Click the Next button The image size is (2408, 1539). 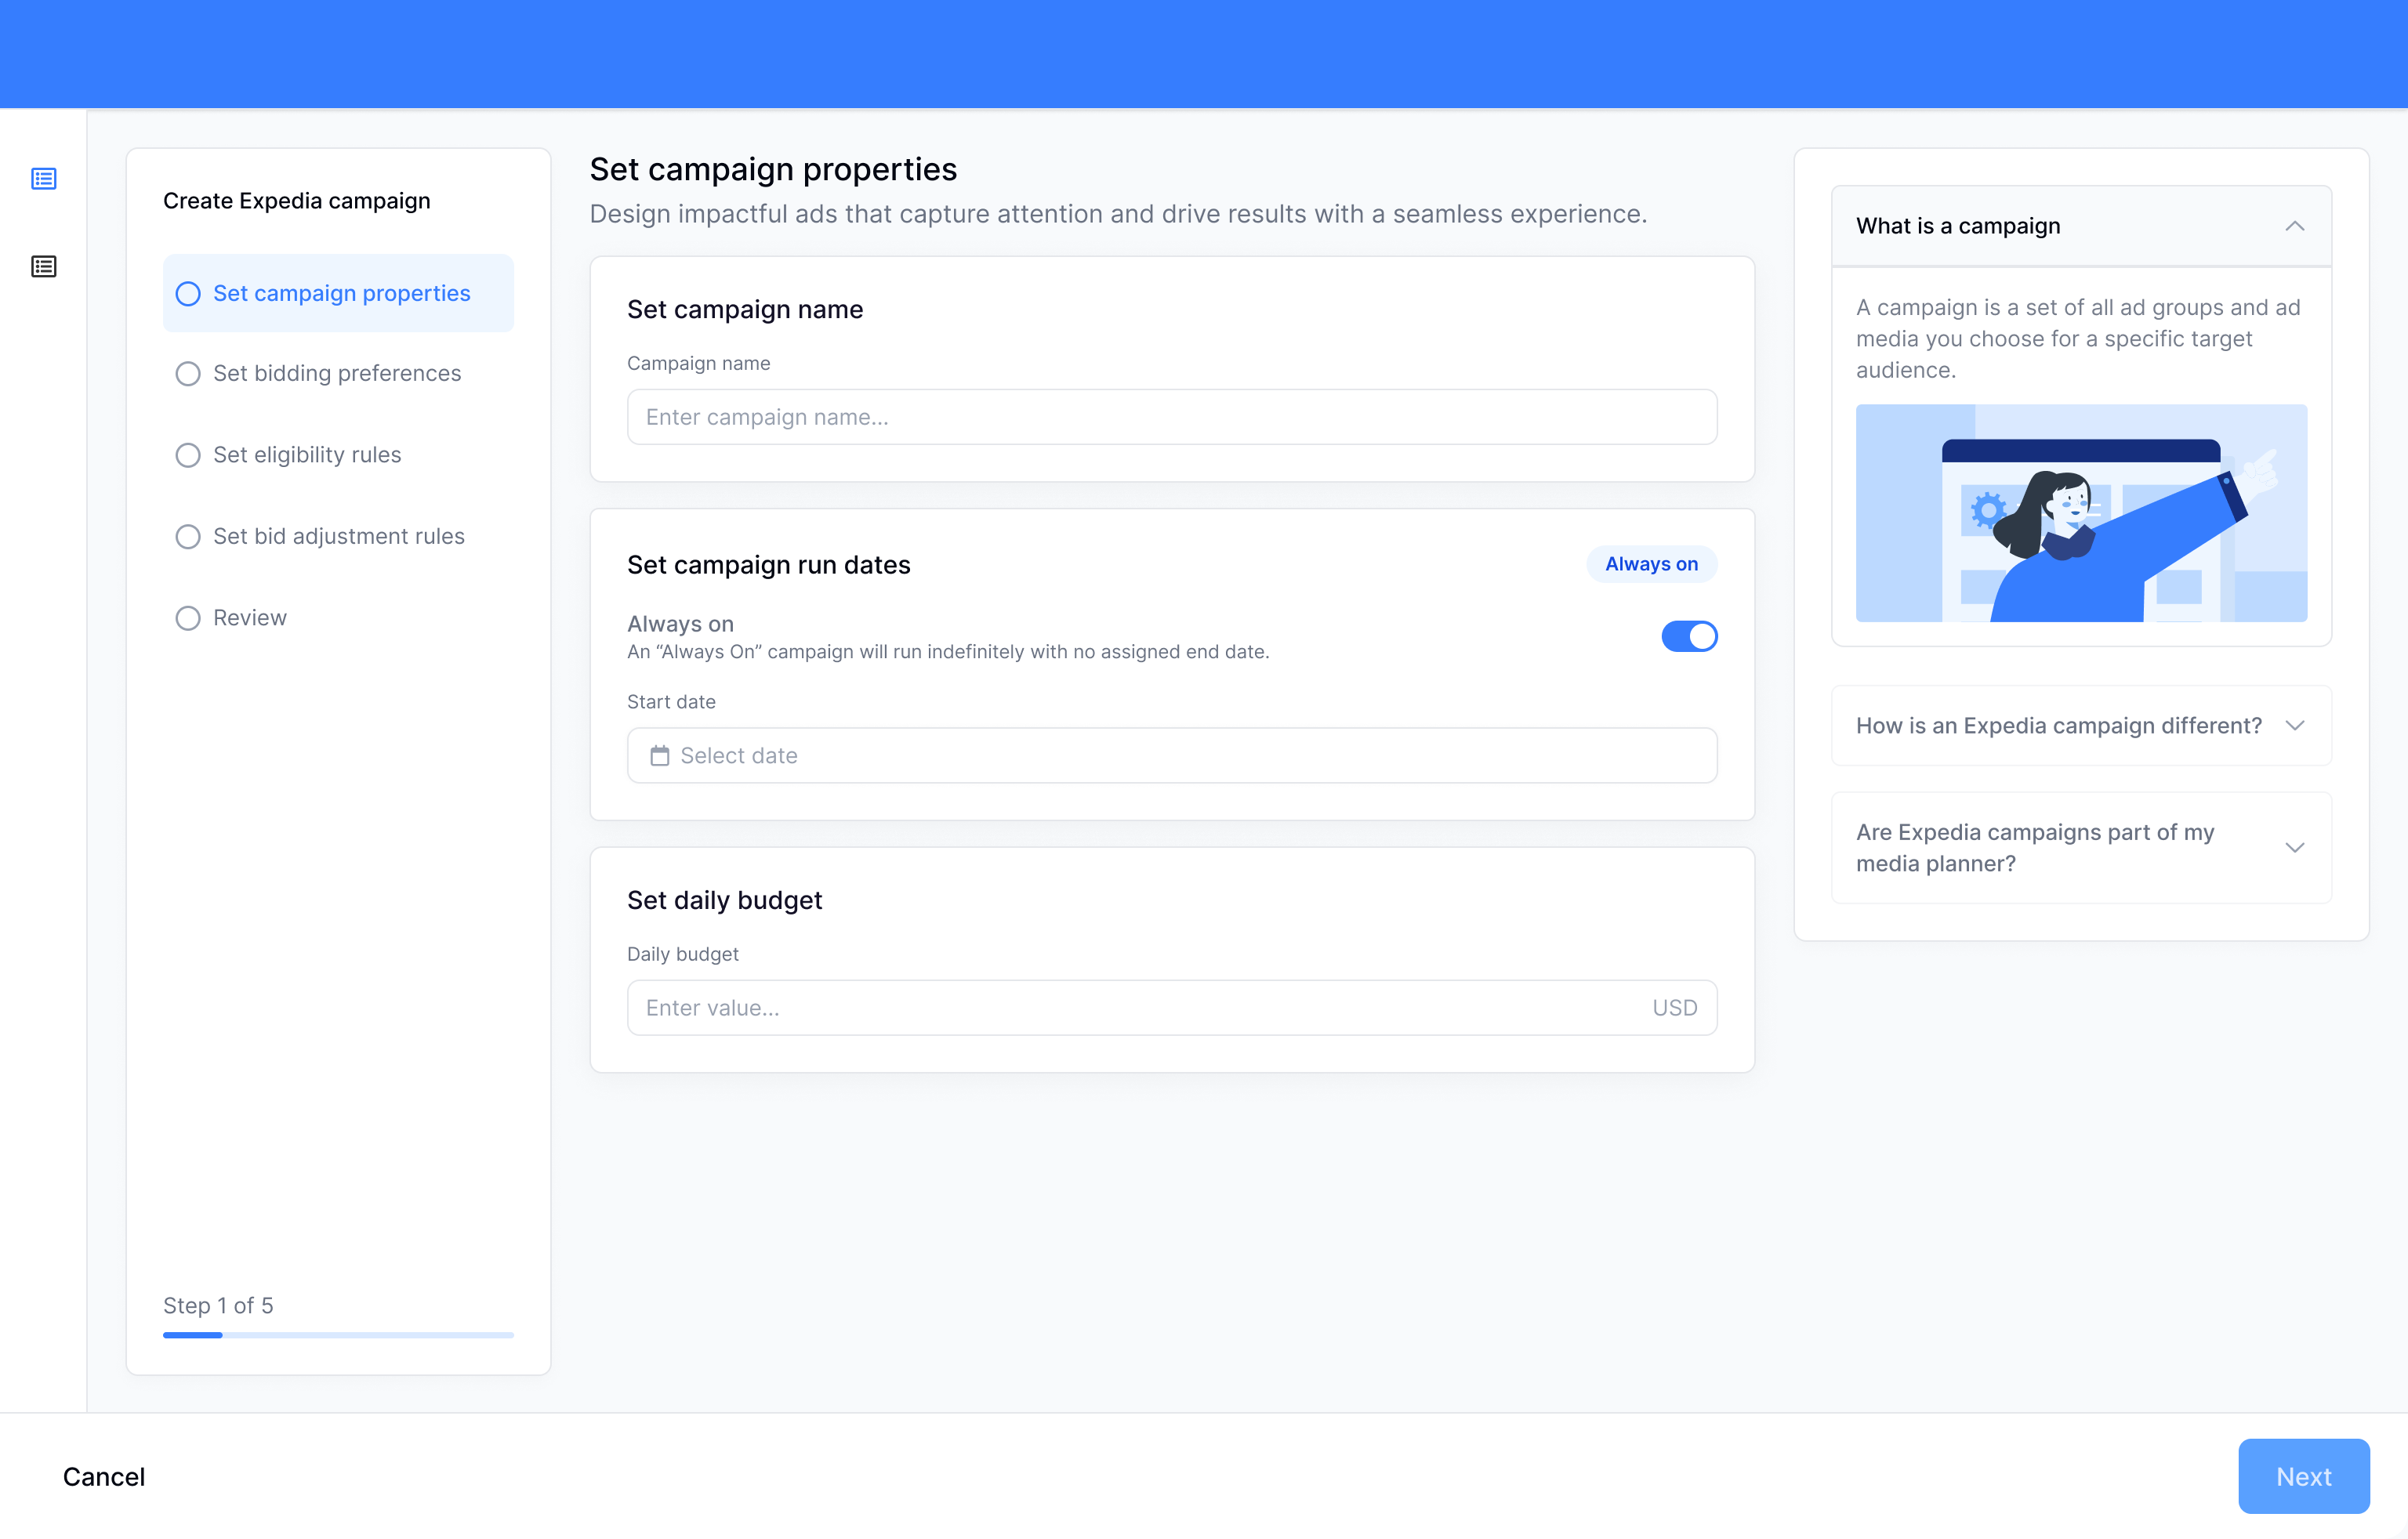(2303, 1476)
